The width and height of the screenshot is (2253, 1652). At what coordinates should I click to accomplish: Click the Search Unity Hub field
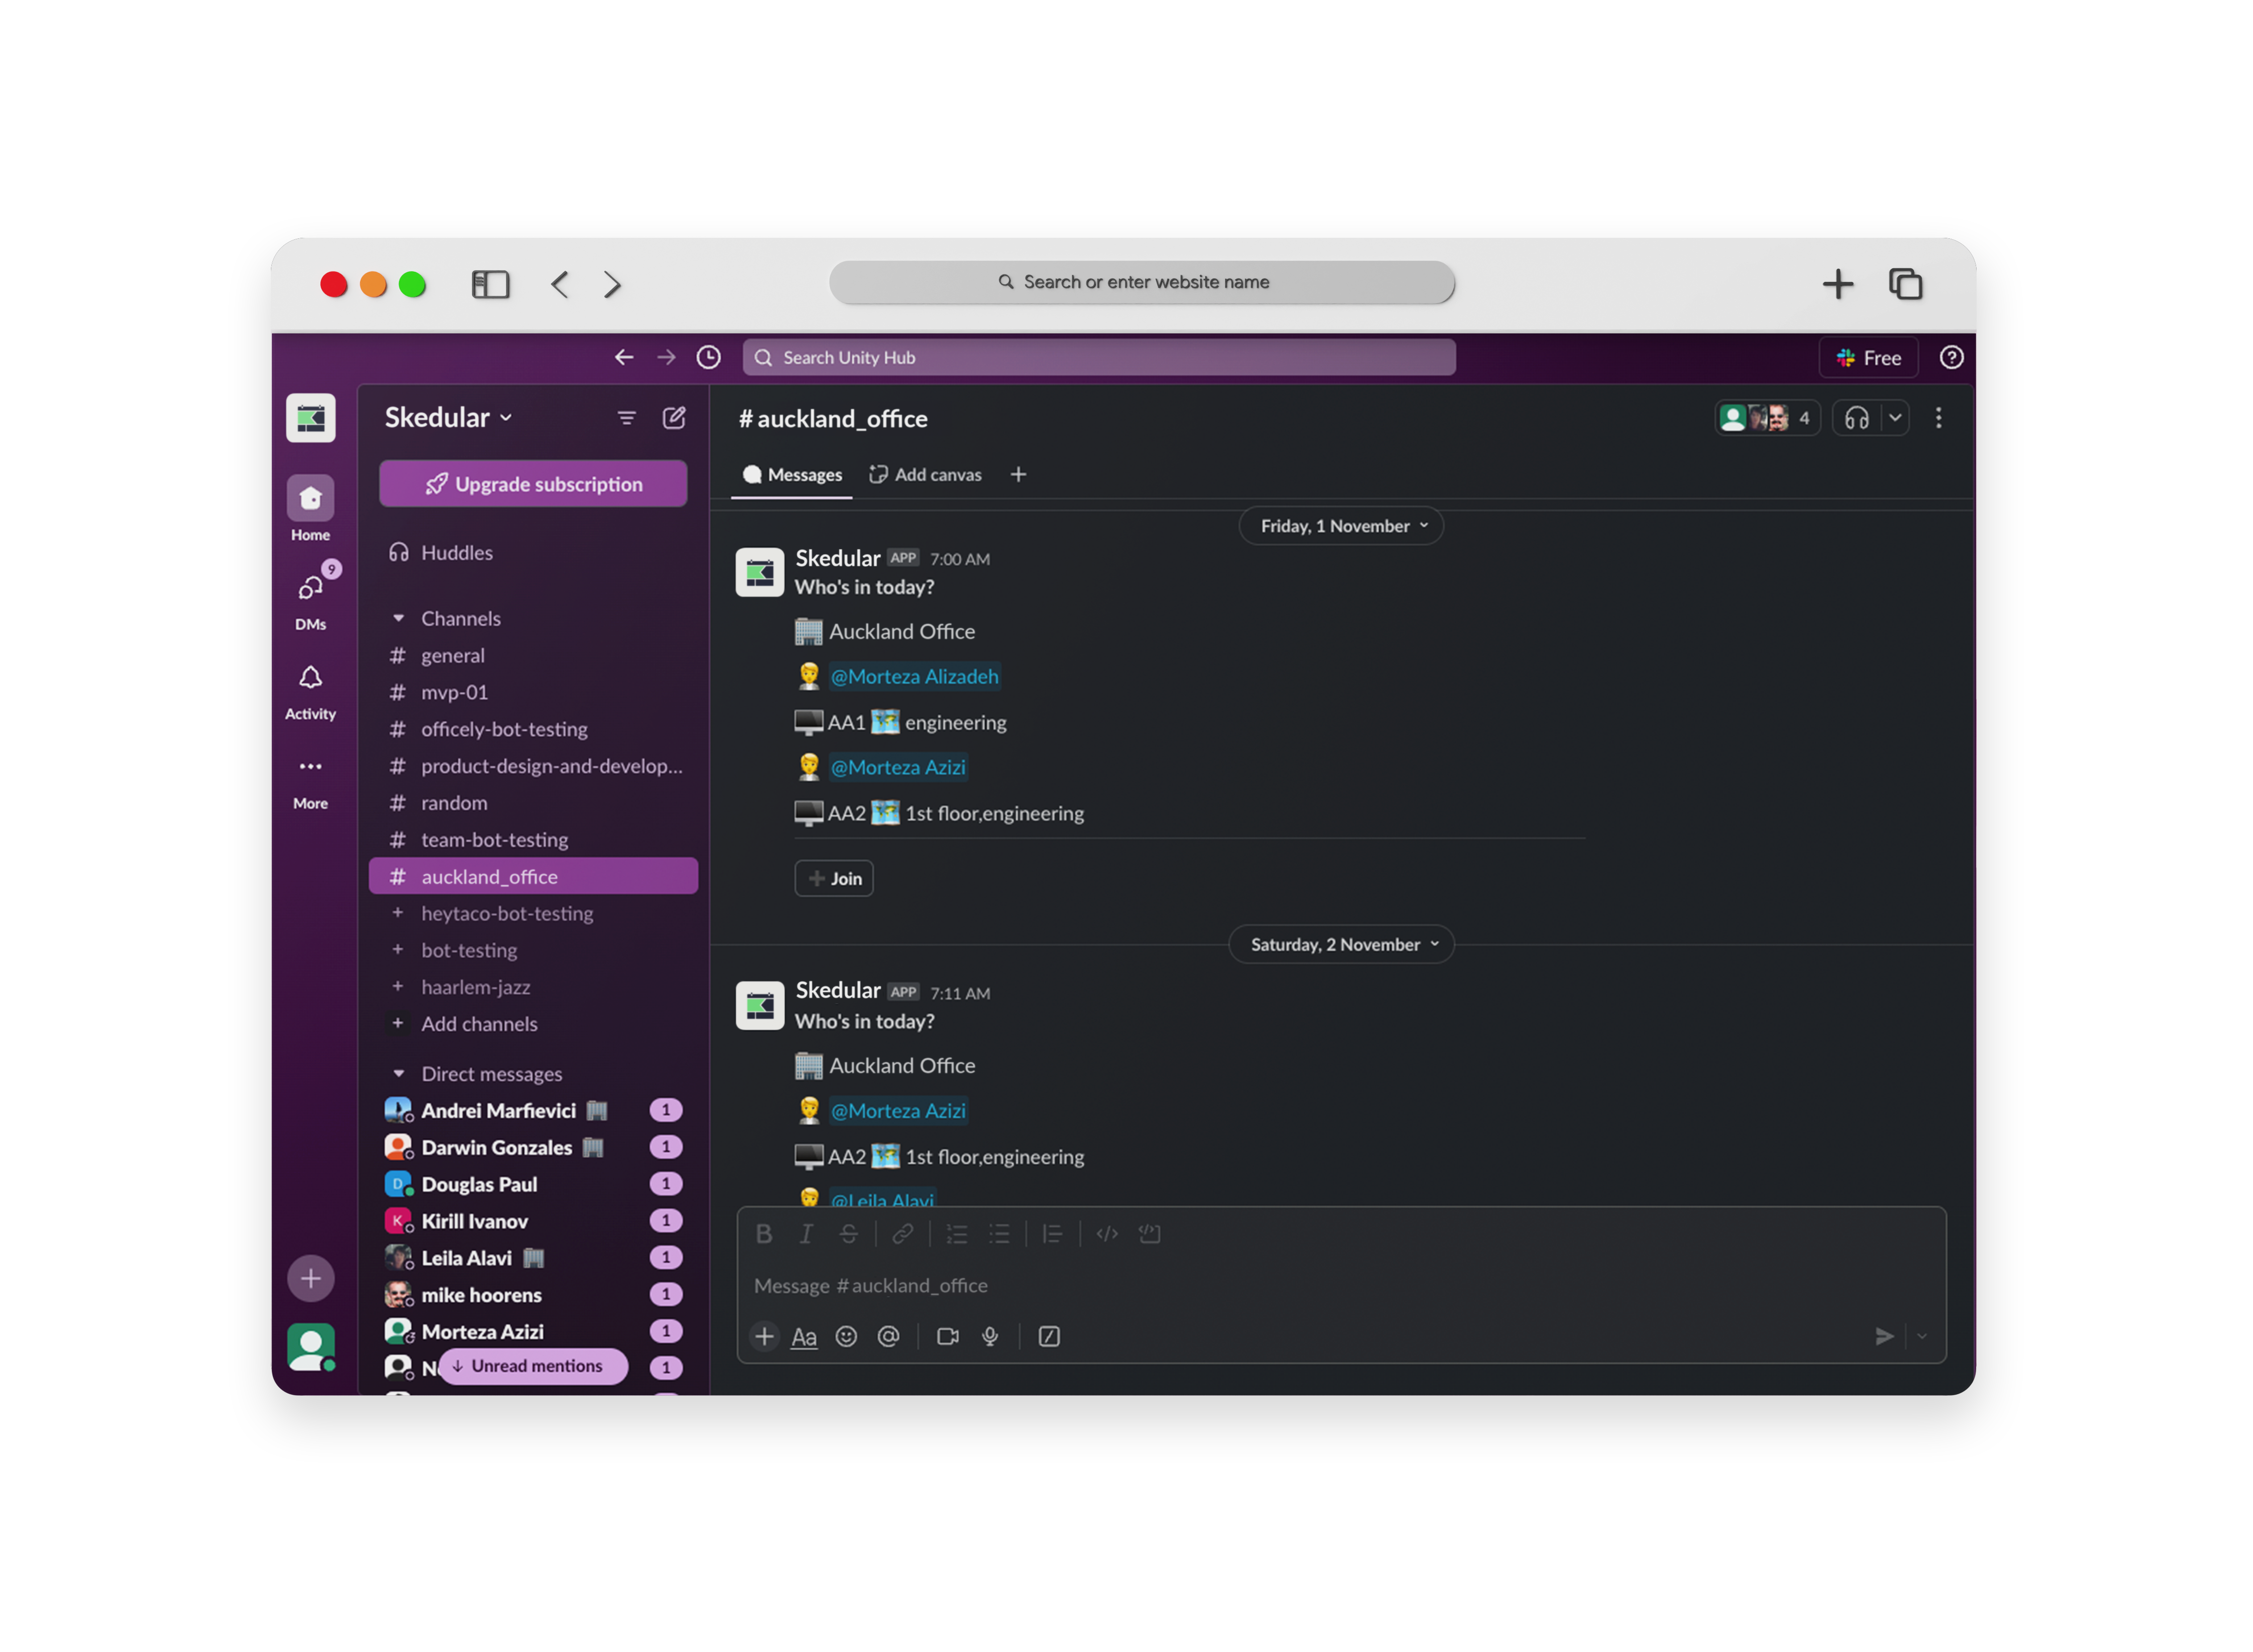click(x=1098, y=357)
